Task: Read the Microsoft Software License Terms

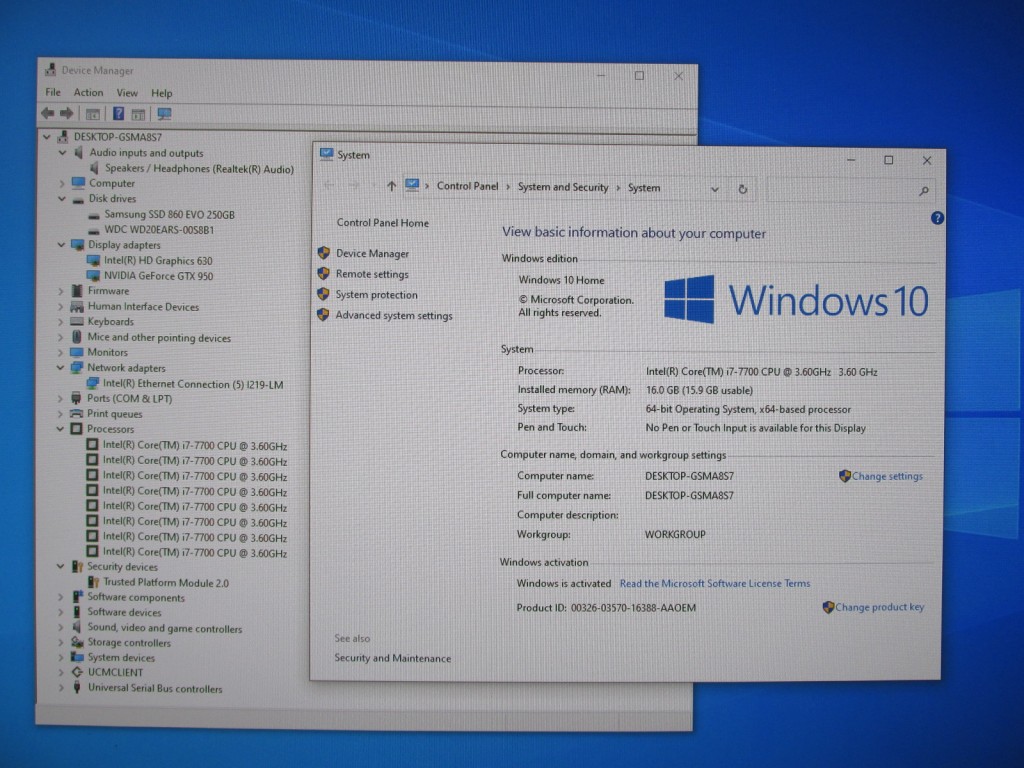Action: click(714, 583)
